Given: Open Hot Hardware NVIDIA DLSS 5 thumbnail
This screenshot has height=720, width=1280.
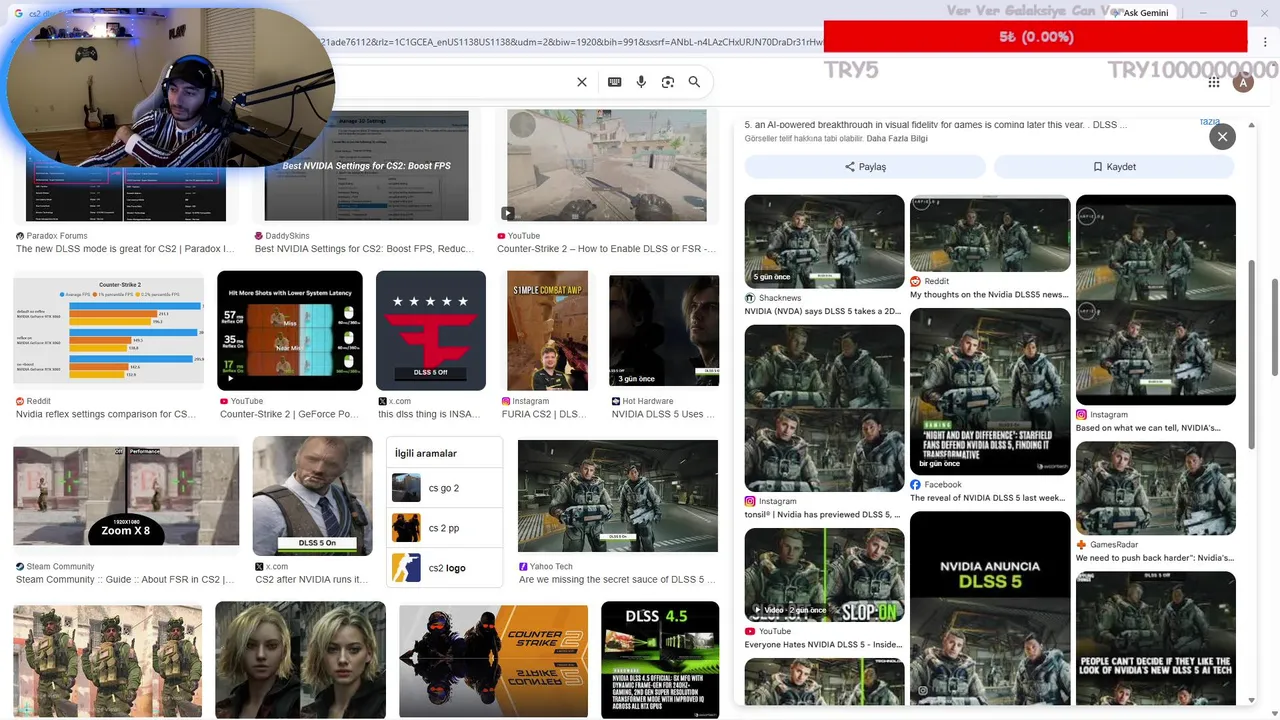Looking at the screenshot, I should [664, 331].
